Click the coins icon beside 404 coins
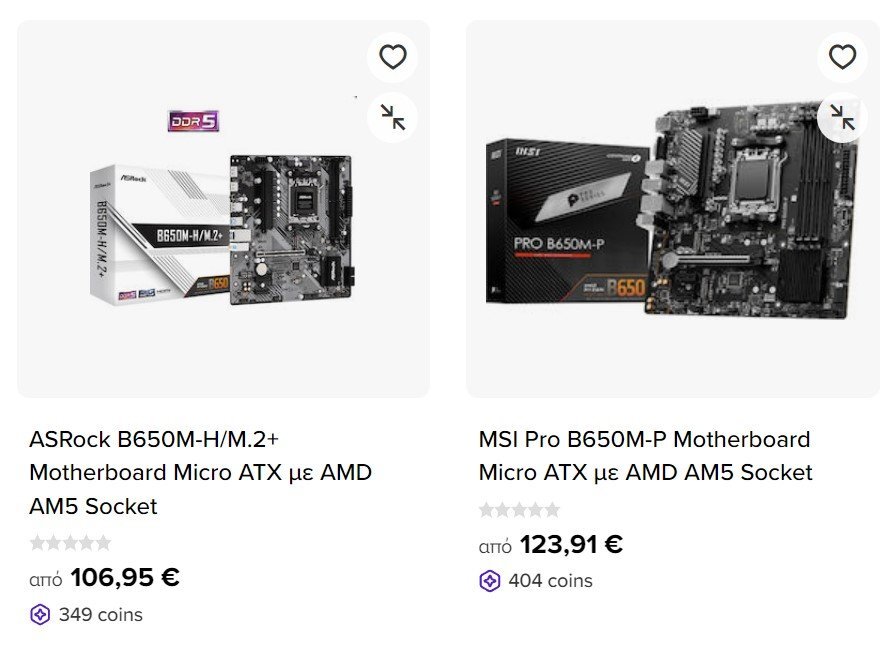 pyautogui.click(x=490, y=581)
